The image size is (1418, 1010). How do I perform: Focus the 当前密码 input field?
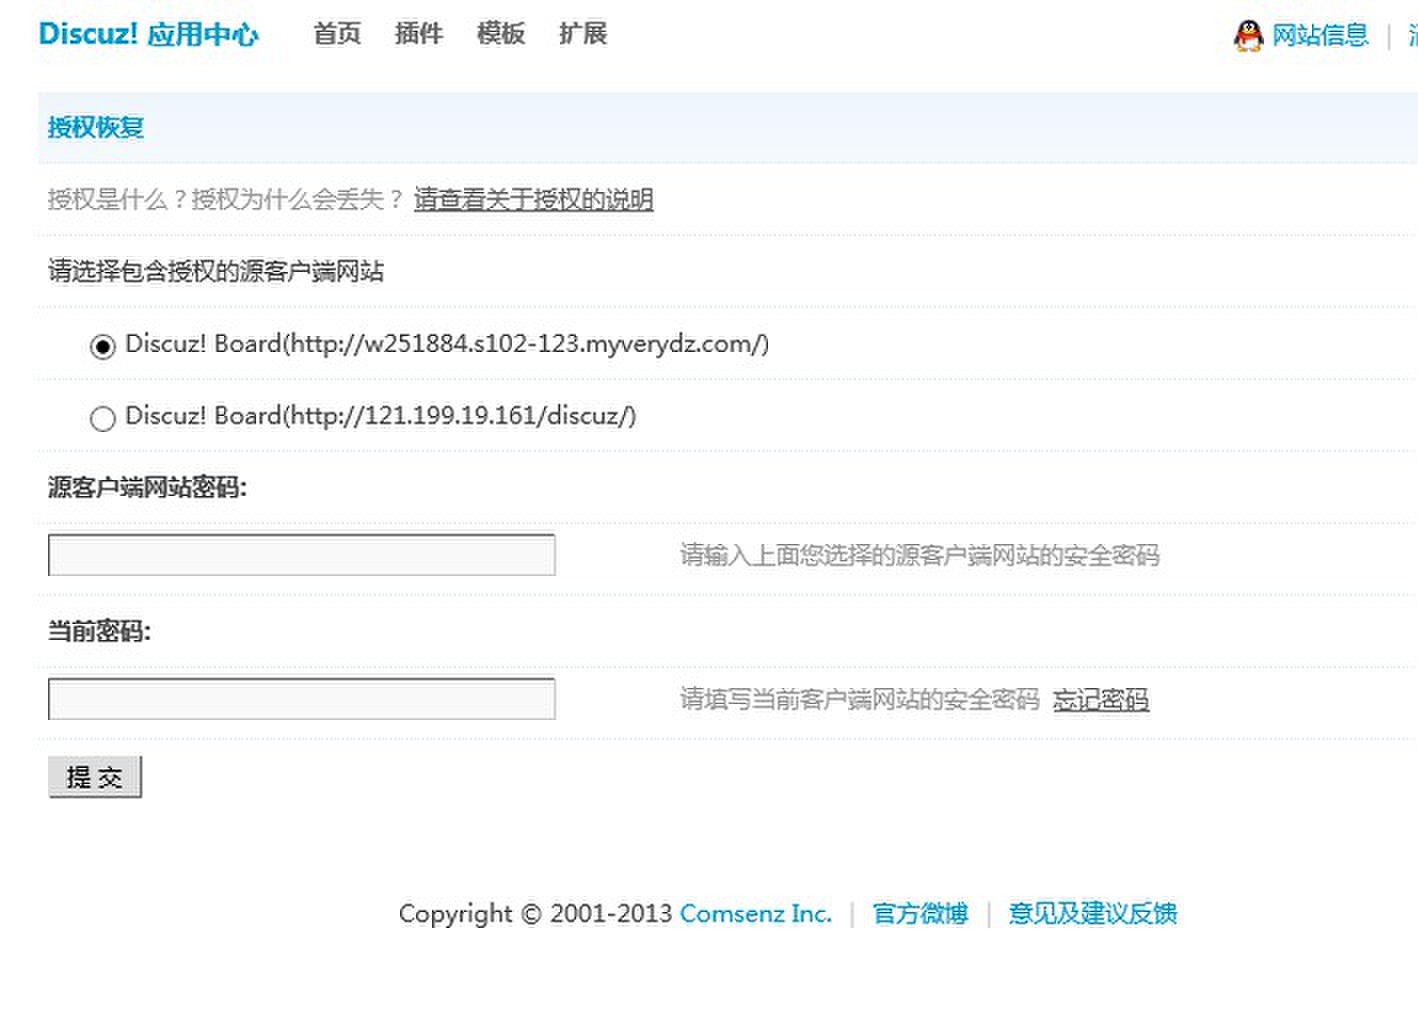click(302, 699)
